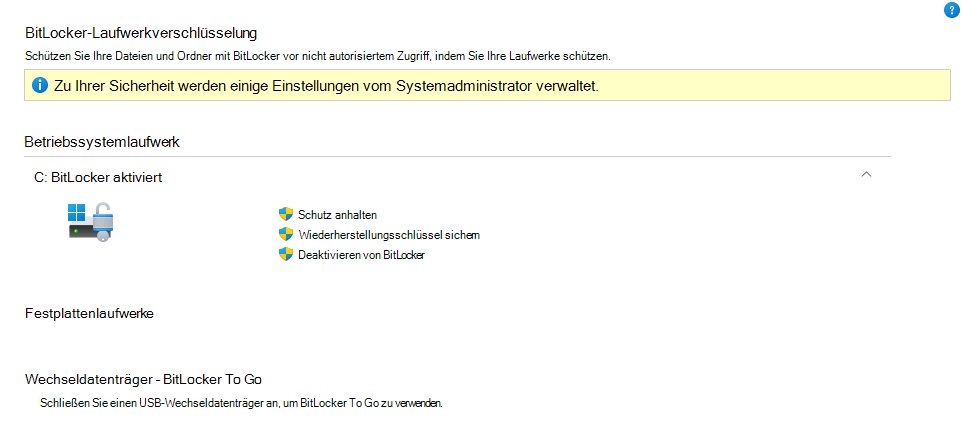Click Deaktivieren von BitLocker link

coord(361,255)
